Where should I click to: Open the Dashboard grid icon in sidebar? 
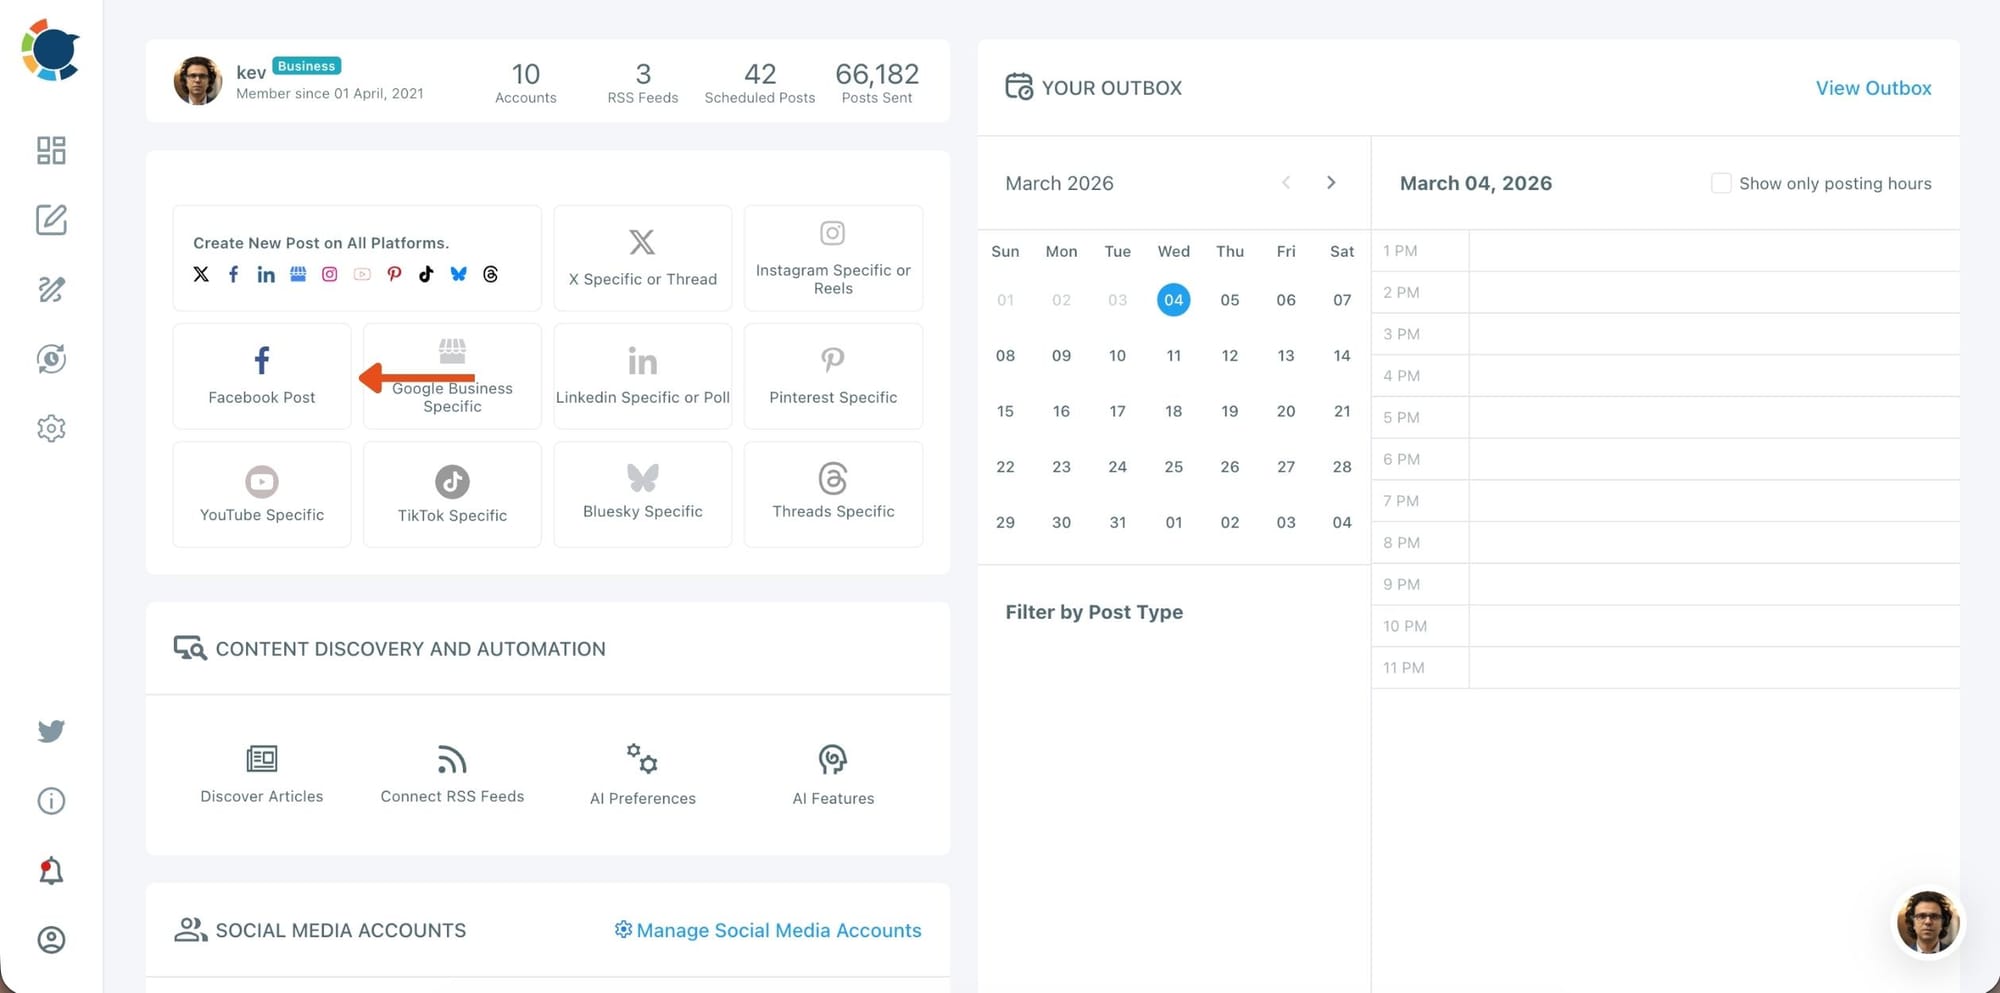(x=51, y=150)
